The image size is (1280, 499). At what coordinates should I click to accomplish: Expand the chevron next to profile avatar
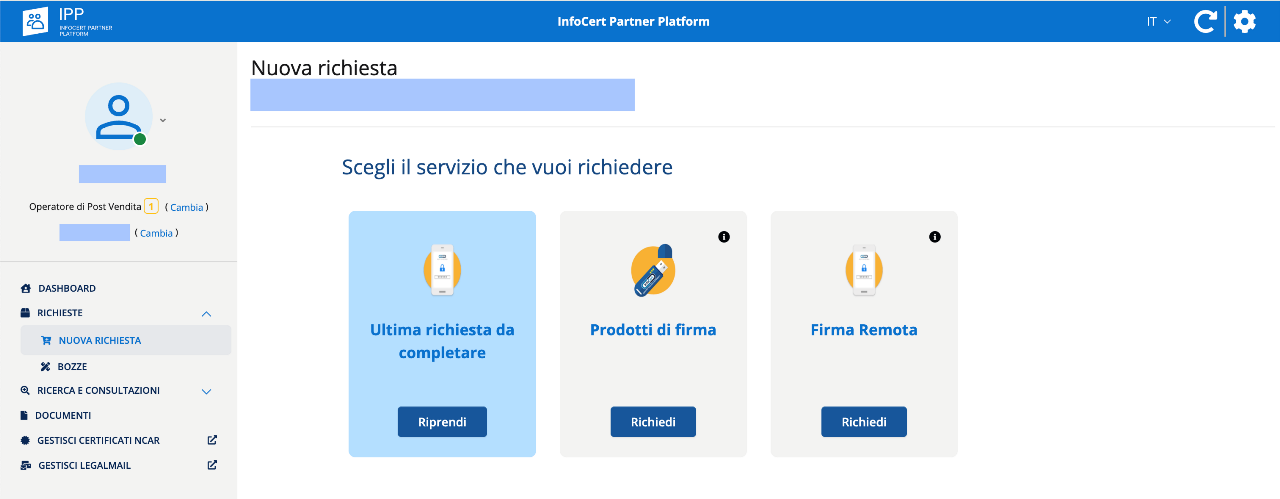[163, 120]
